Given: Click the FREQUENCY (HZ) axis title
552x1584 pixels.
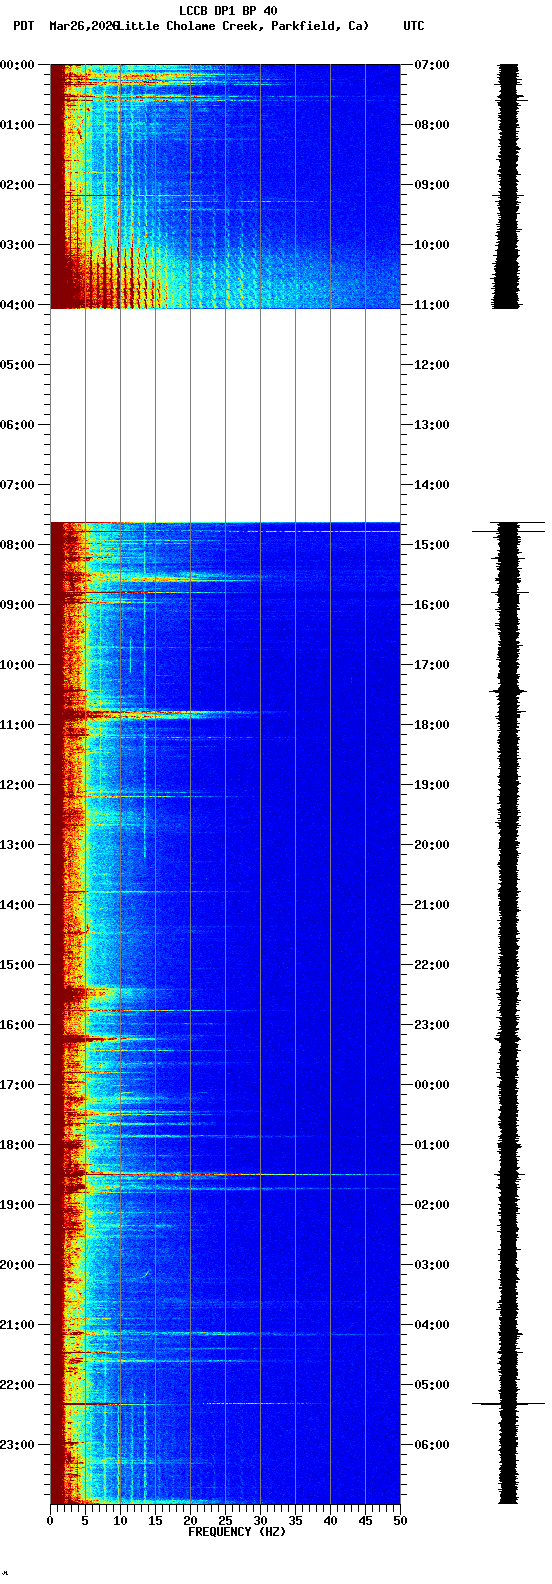Looking at the screenshot, I should pyautogui.click(x=237, y=1532).
